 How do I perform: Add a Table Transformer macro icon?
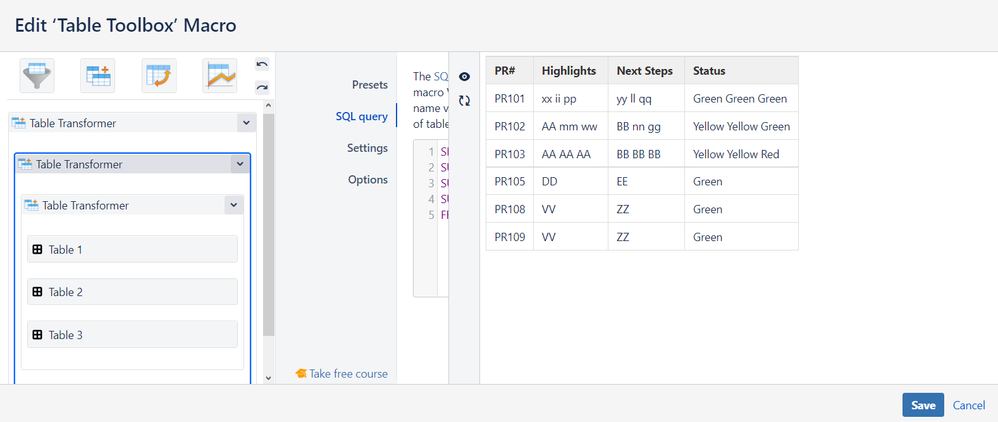click(97, 76)
